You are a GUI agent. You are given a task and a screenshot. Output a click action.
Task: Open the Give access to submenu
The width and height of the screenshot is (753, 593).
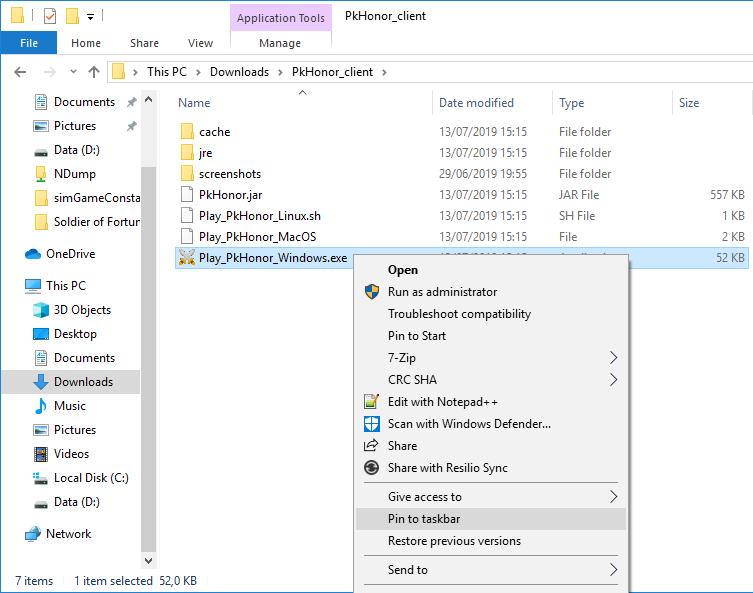click(x=613, y=497)
